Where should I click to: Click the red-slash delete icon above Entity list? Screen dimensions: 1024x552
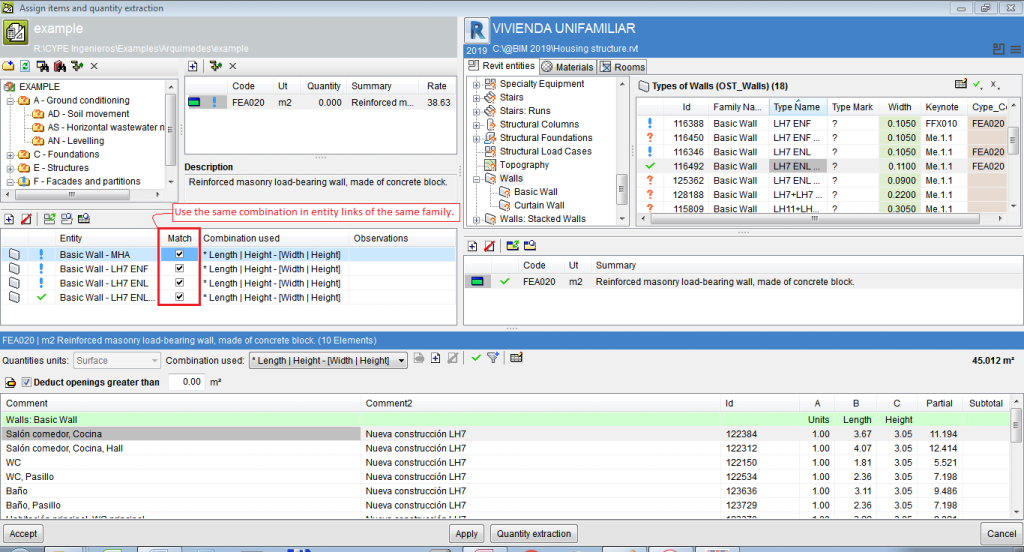click(26, 219)
